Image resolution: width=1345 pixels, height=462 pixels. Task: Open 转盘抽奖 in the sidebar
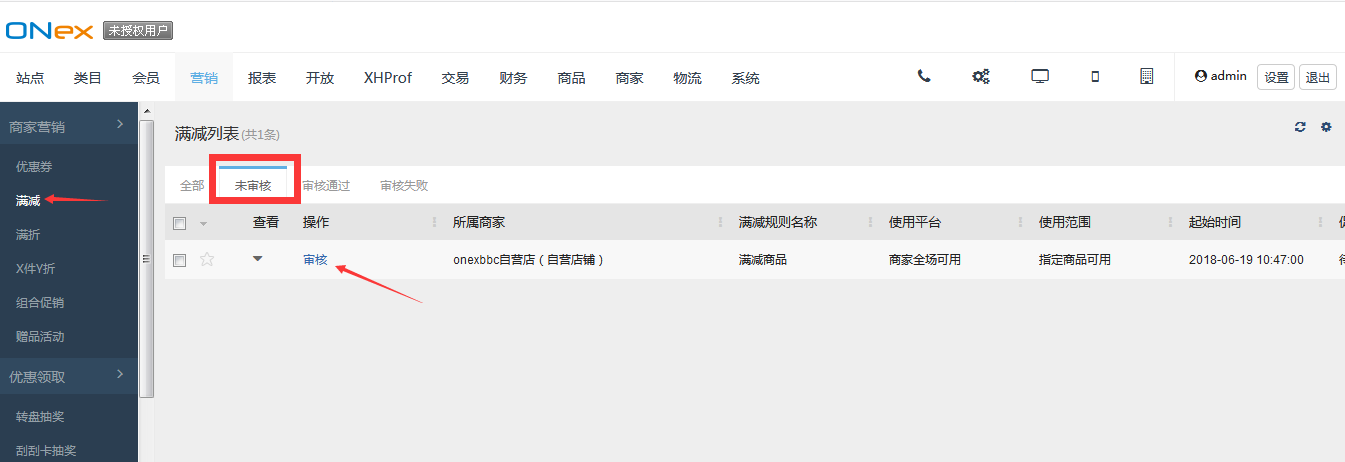coord(41,416)
